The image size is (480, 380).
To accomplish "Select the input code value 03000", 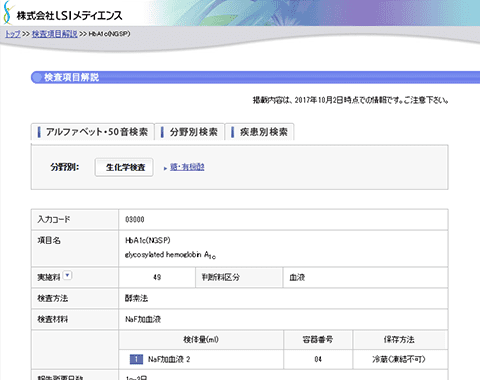I will [135, 219].
